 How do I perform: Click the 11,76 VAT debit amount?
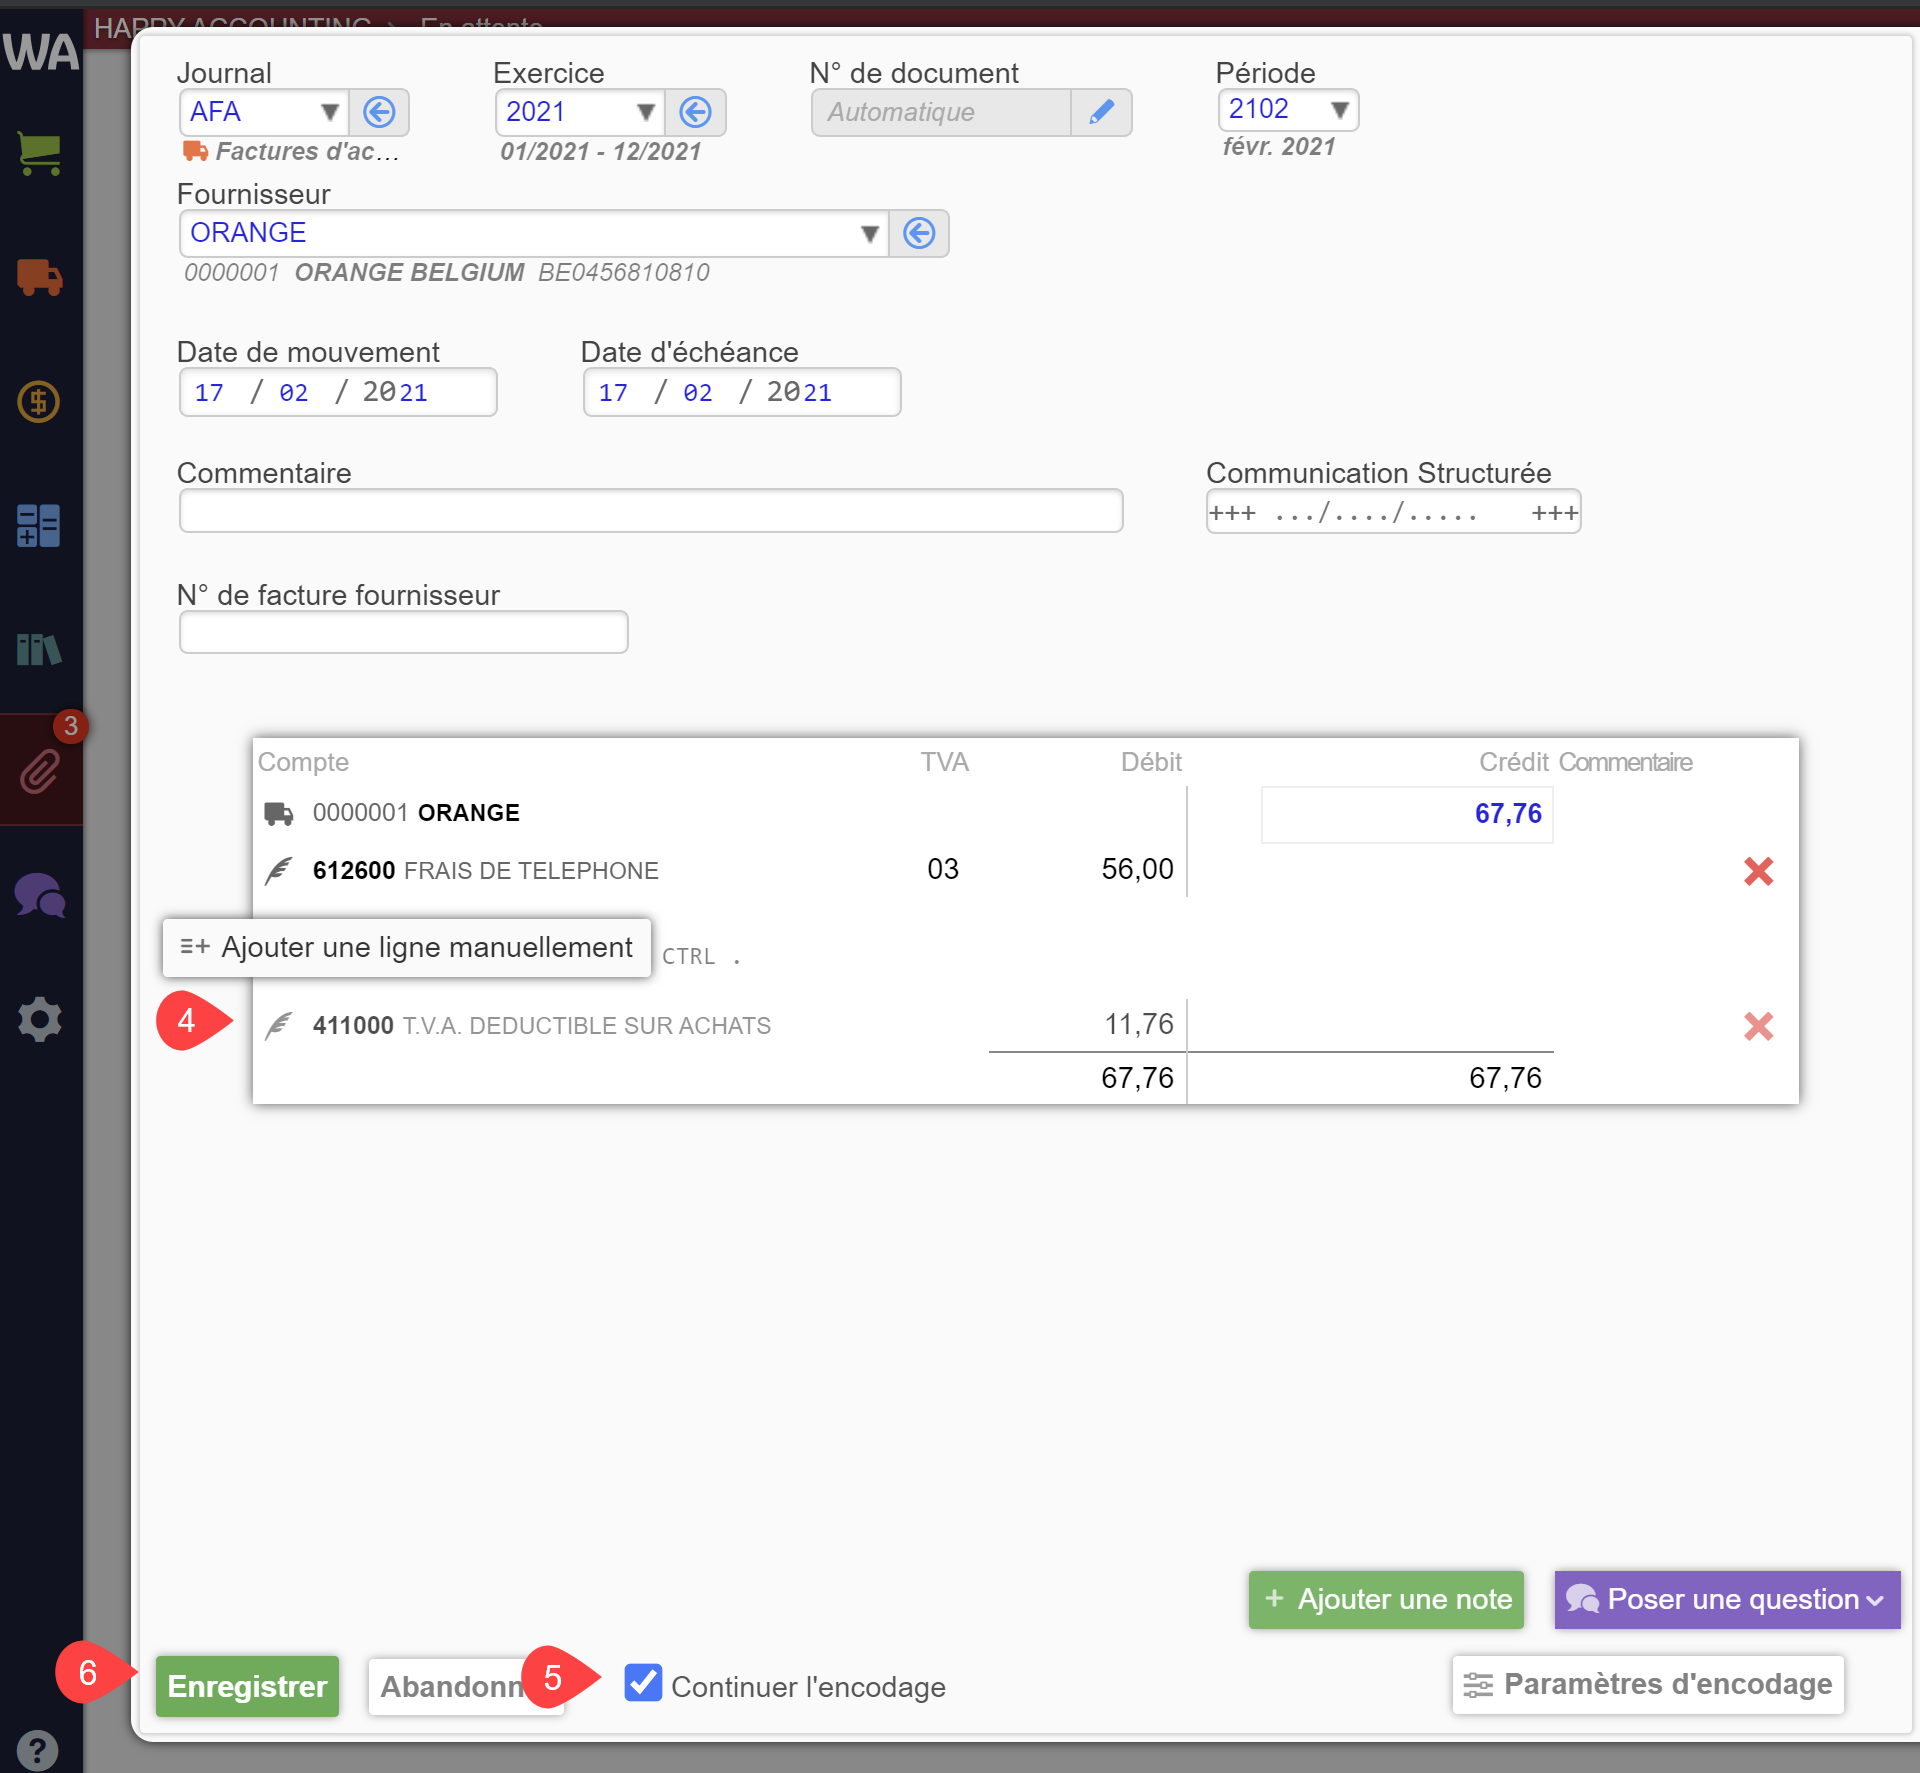[x=1139, y=1023]
